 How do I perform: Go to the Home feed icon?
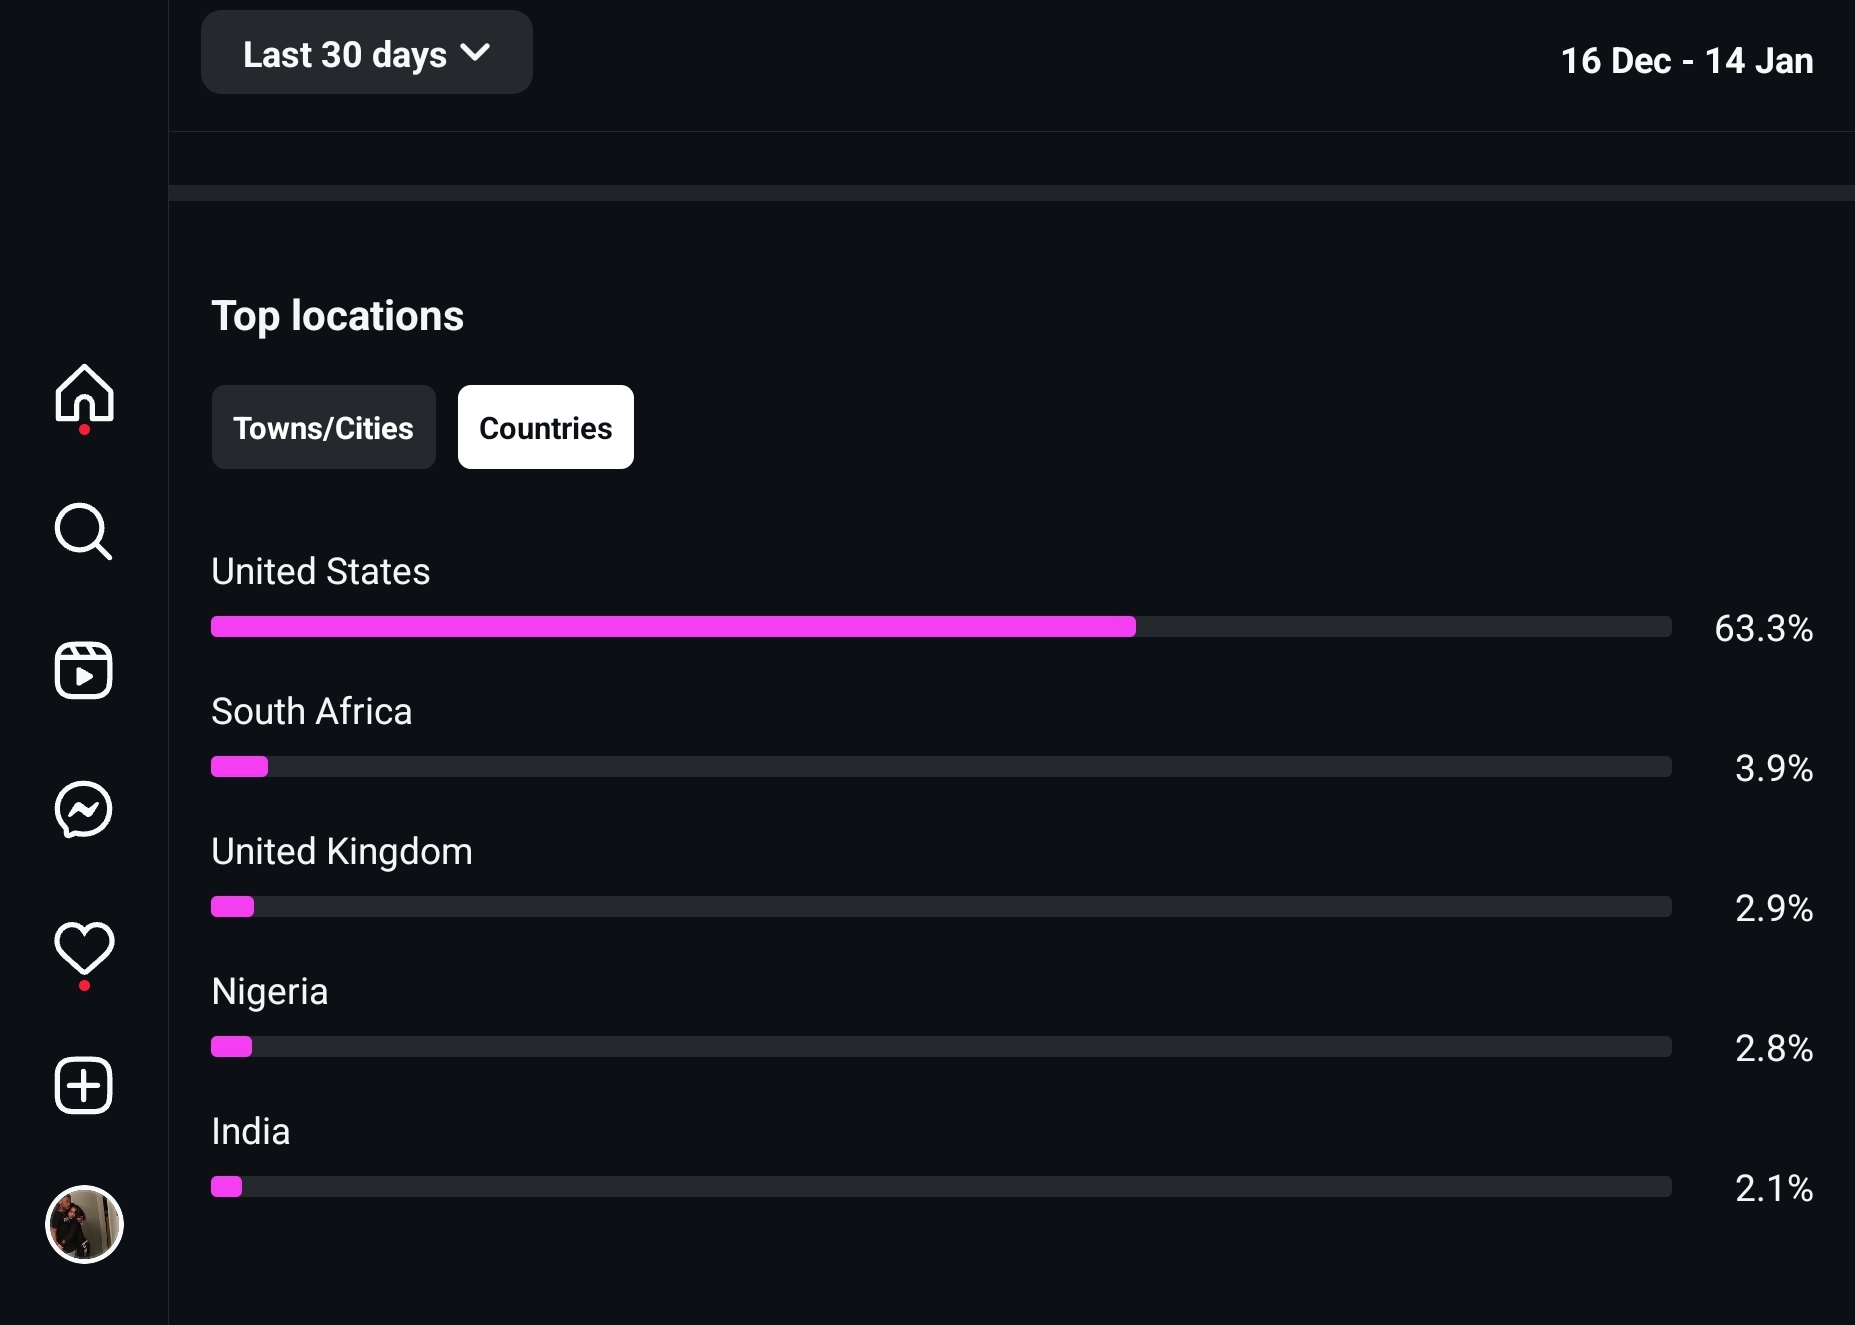[84, 393]
